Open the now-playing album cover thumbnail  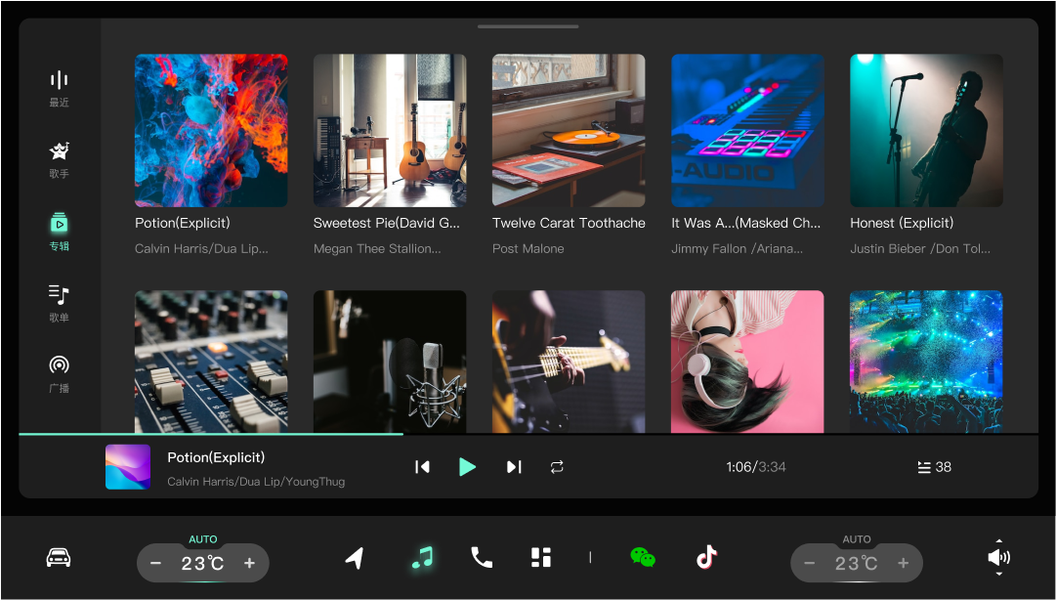tap(128, 467)
